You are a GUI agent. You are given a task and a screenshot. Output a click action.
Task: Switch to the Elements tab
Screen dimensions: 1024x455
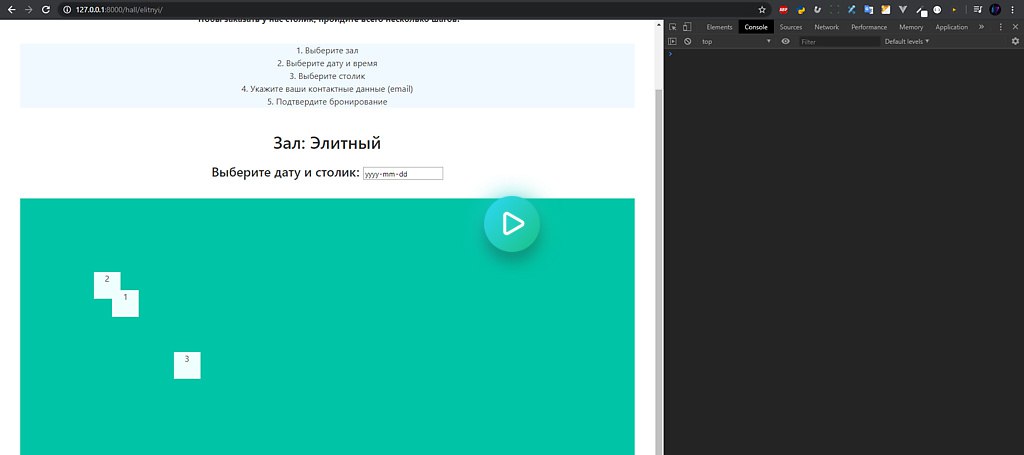(719, 27)
